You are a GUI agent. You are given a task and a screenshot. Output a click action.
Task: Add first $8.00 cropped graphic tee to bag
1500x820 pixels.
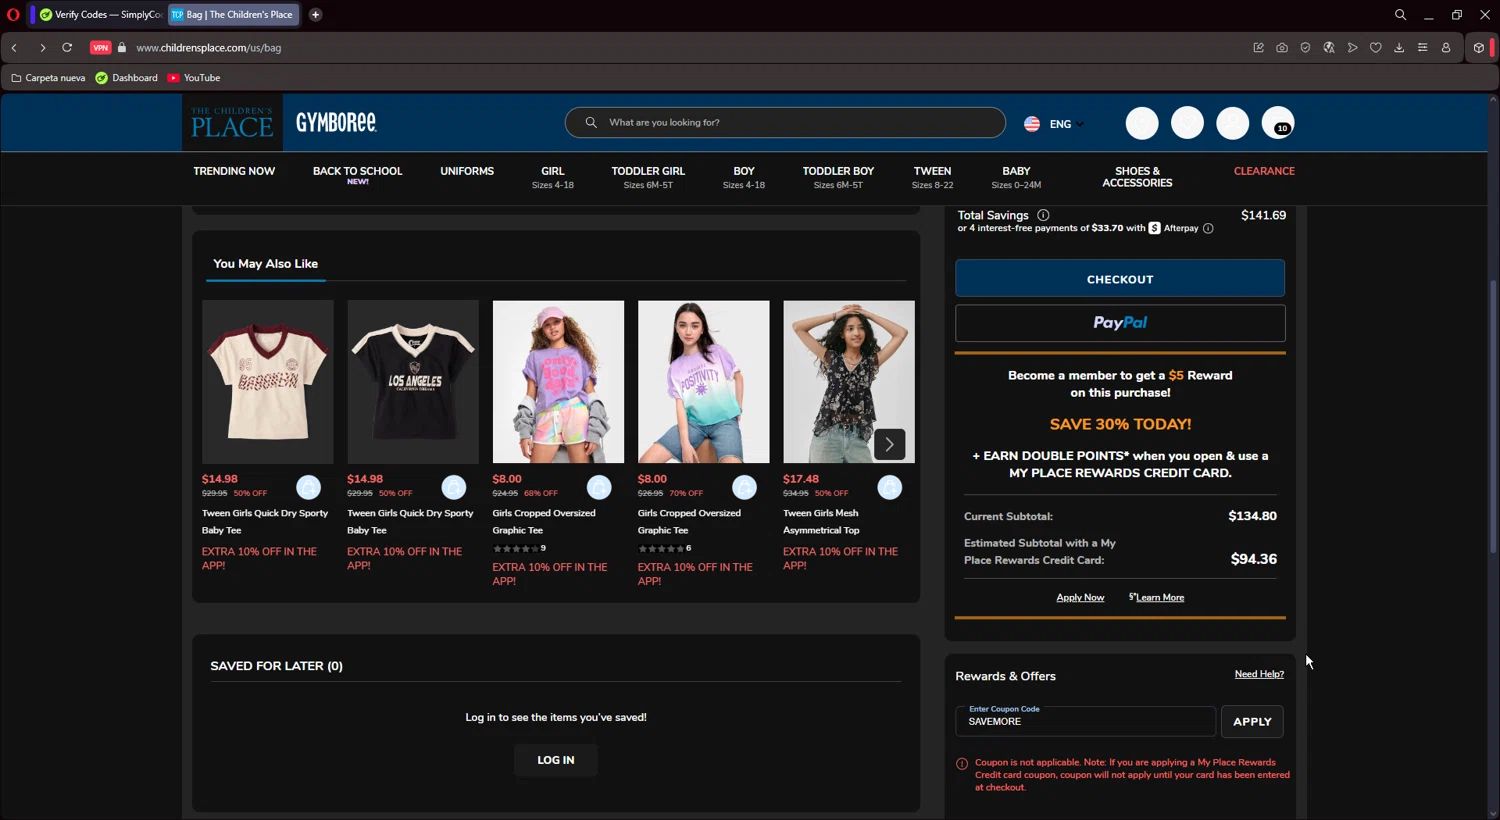pyautogui.click(x=599, y=487)
